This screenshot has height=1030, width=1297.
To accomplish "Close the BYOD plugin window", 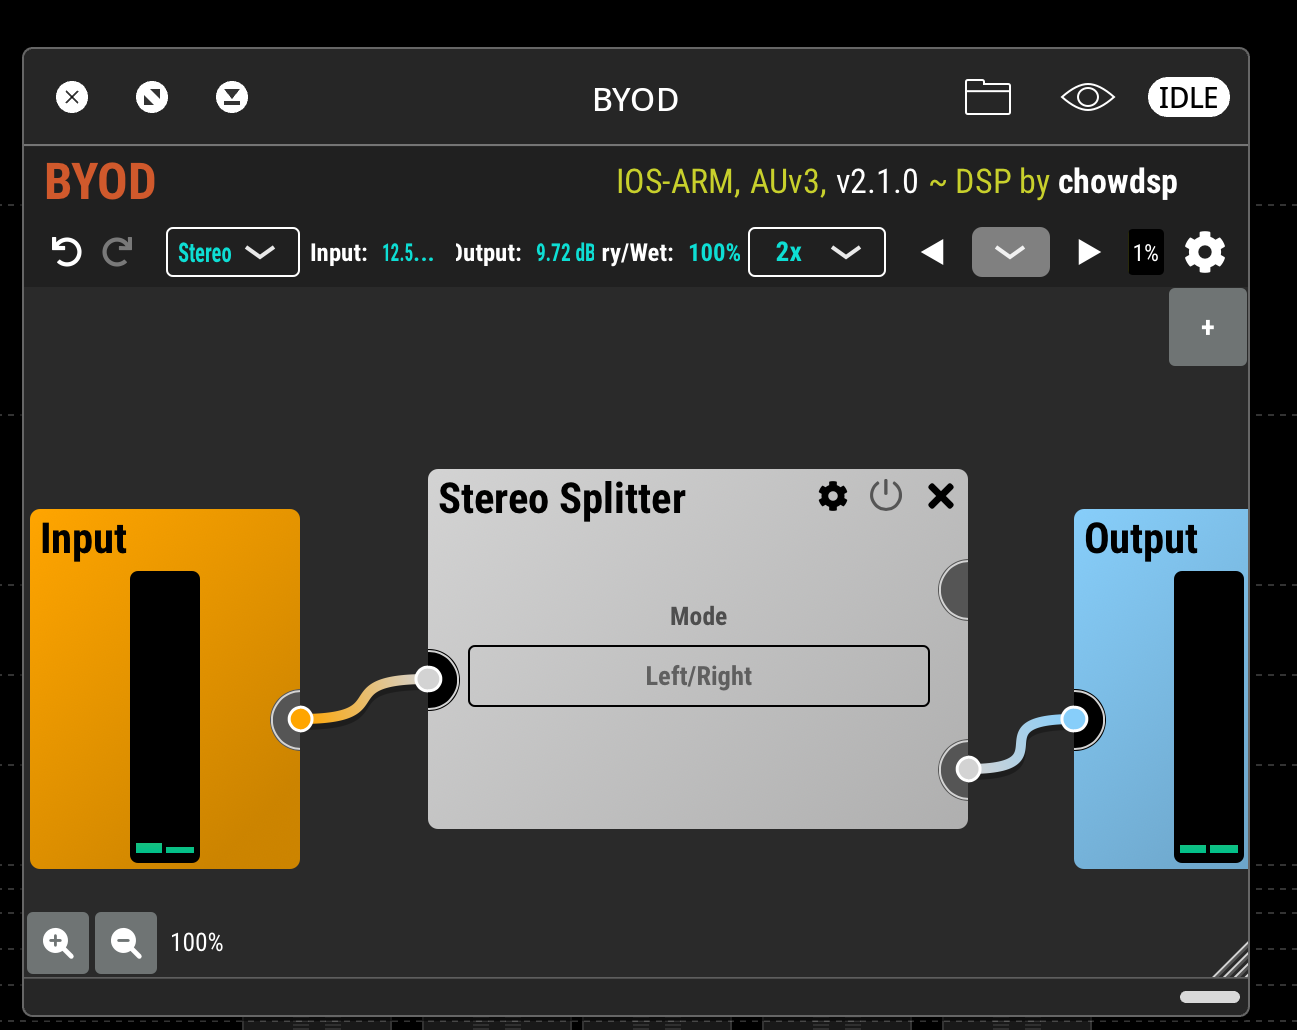I will pyautogui.click(x=72, y=97).
